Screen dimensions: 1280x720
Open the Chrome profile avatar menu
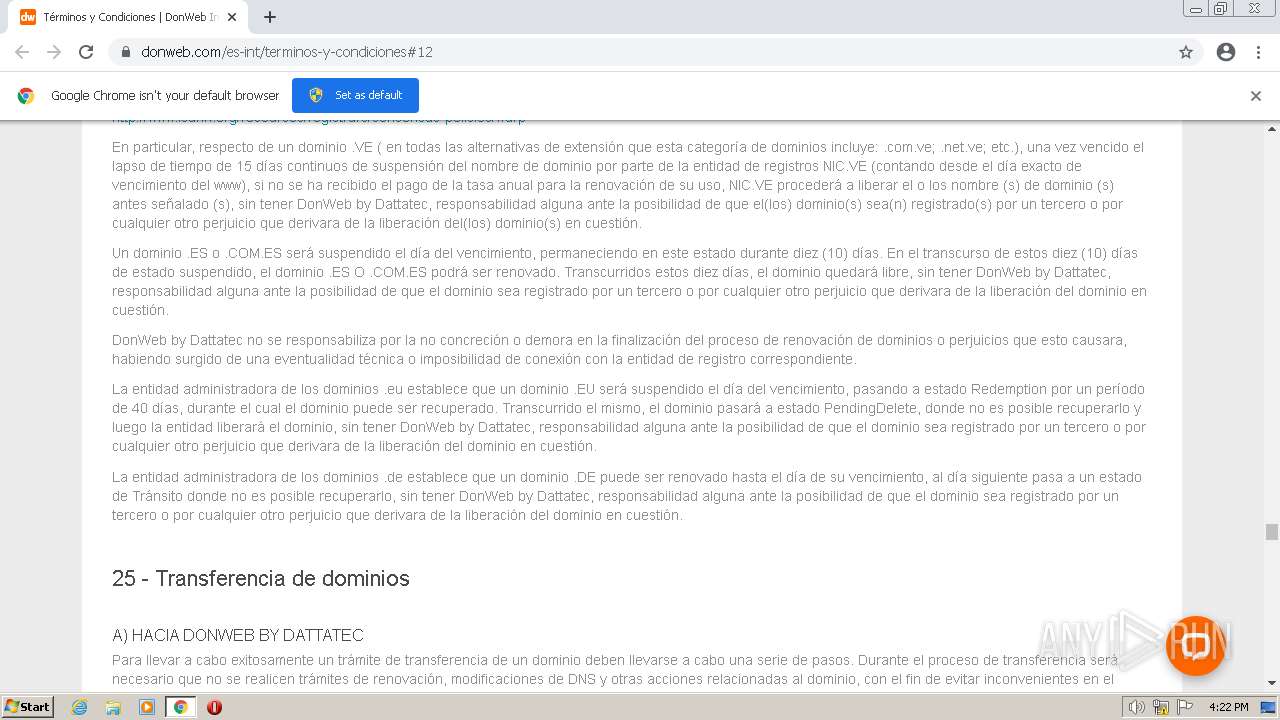click(x=1226, y=52)
